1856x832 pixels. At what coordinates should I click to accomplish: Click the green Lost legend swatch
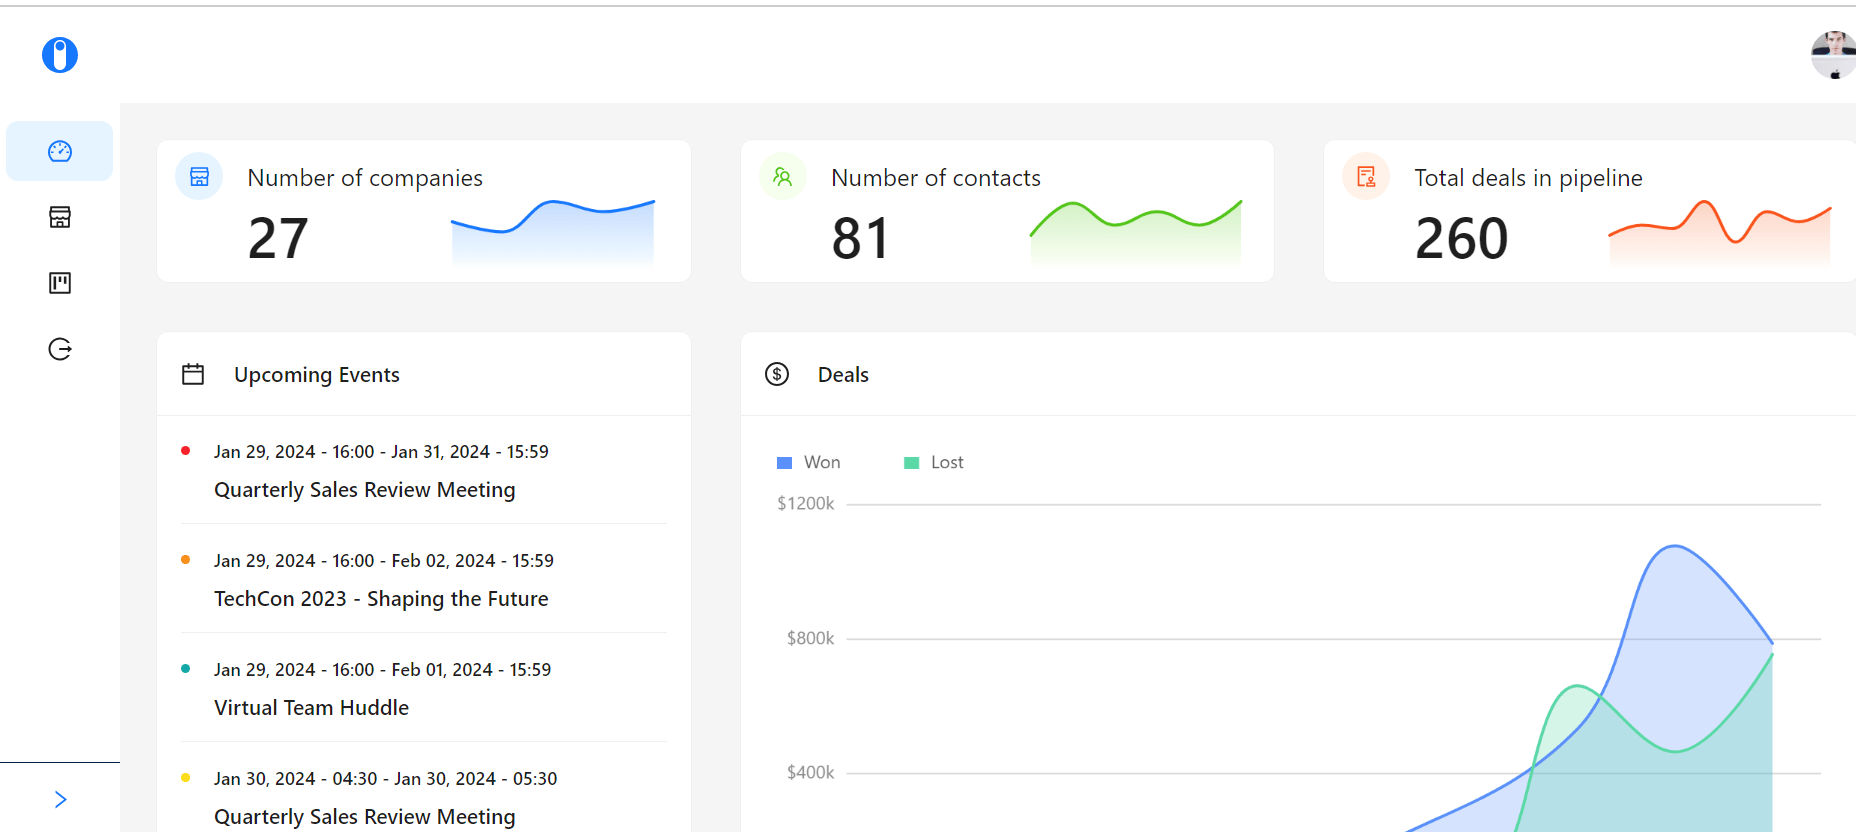pos(912,463)
